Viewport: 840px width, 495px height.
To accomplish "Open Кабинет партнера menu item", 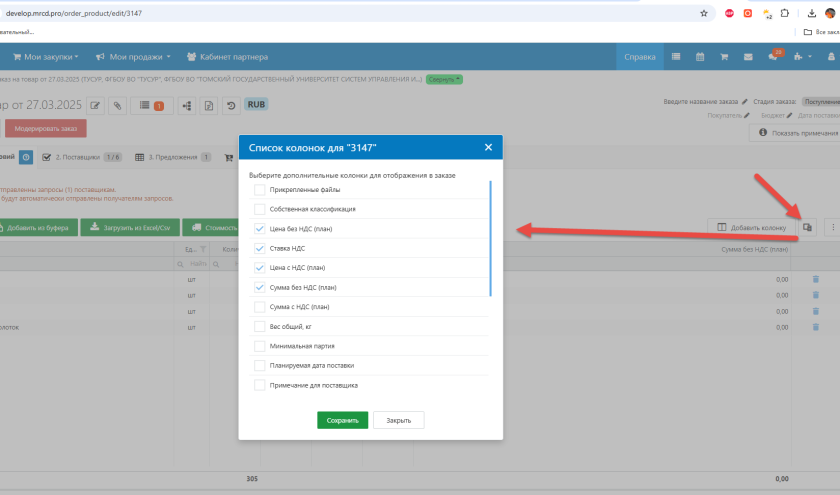I will tap(227, 57).
